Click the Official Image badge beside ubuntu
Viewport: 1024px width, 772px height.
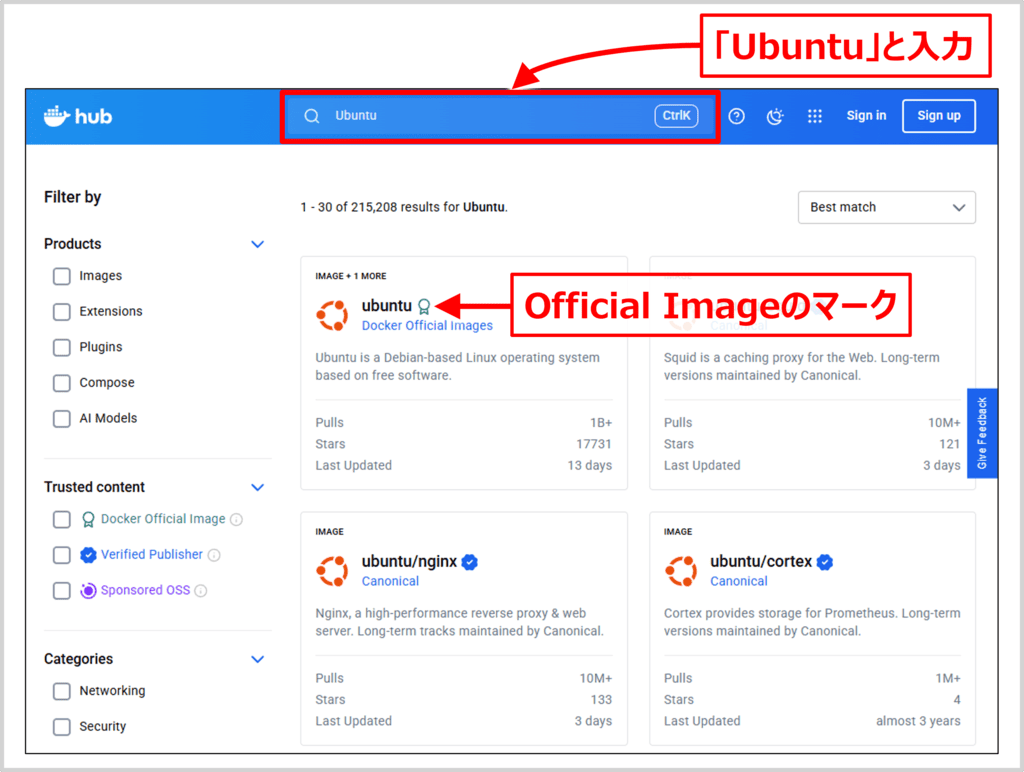click(426, 306)
